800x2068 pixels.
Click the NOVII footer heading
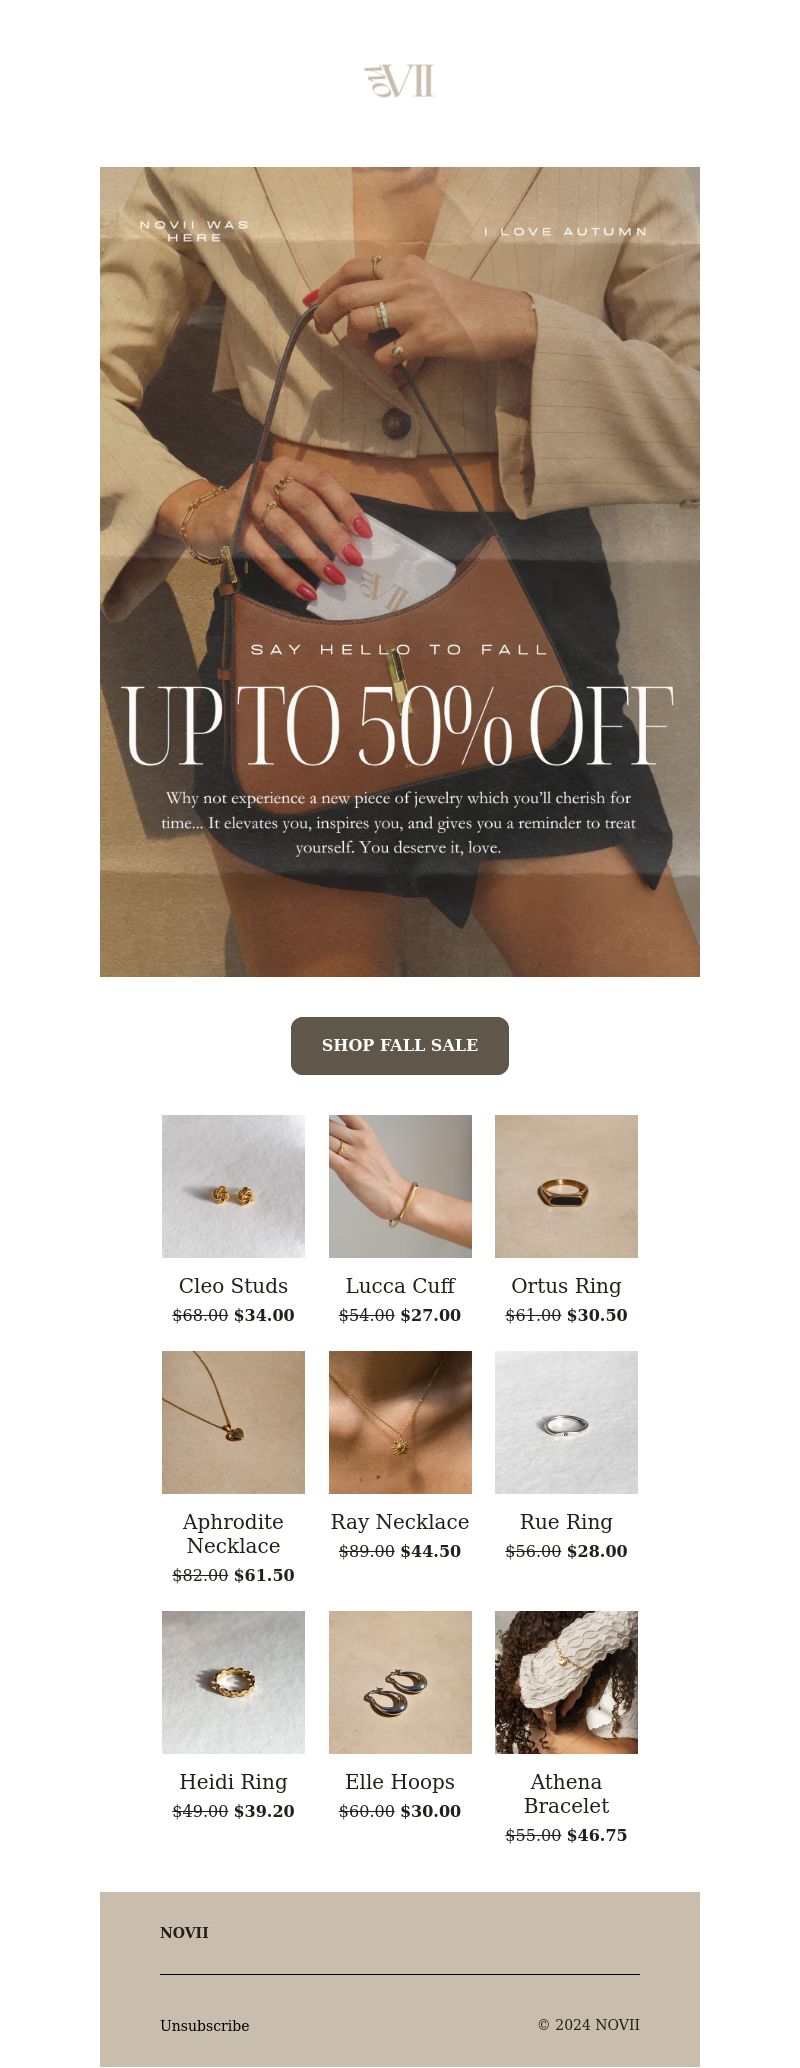click(184, 1933)
